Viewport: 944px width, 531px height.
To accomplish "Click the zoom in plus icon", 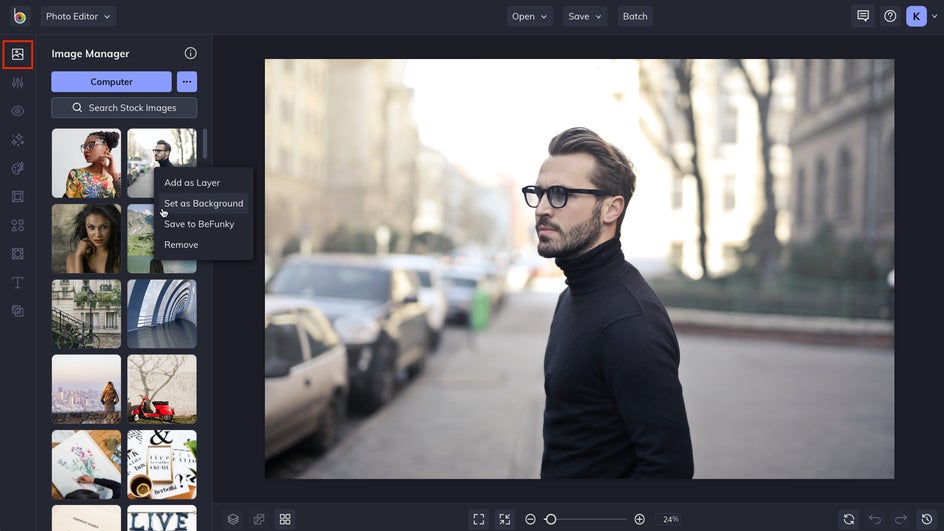I will coord(639,519).
